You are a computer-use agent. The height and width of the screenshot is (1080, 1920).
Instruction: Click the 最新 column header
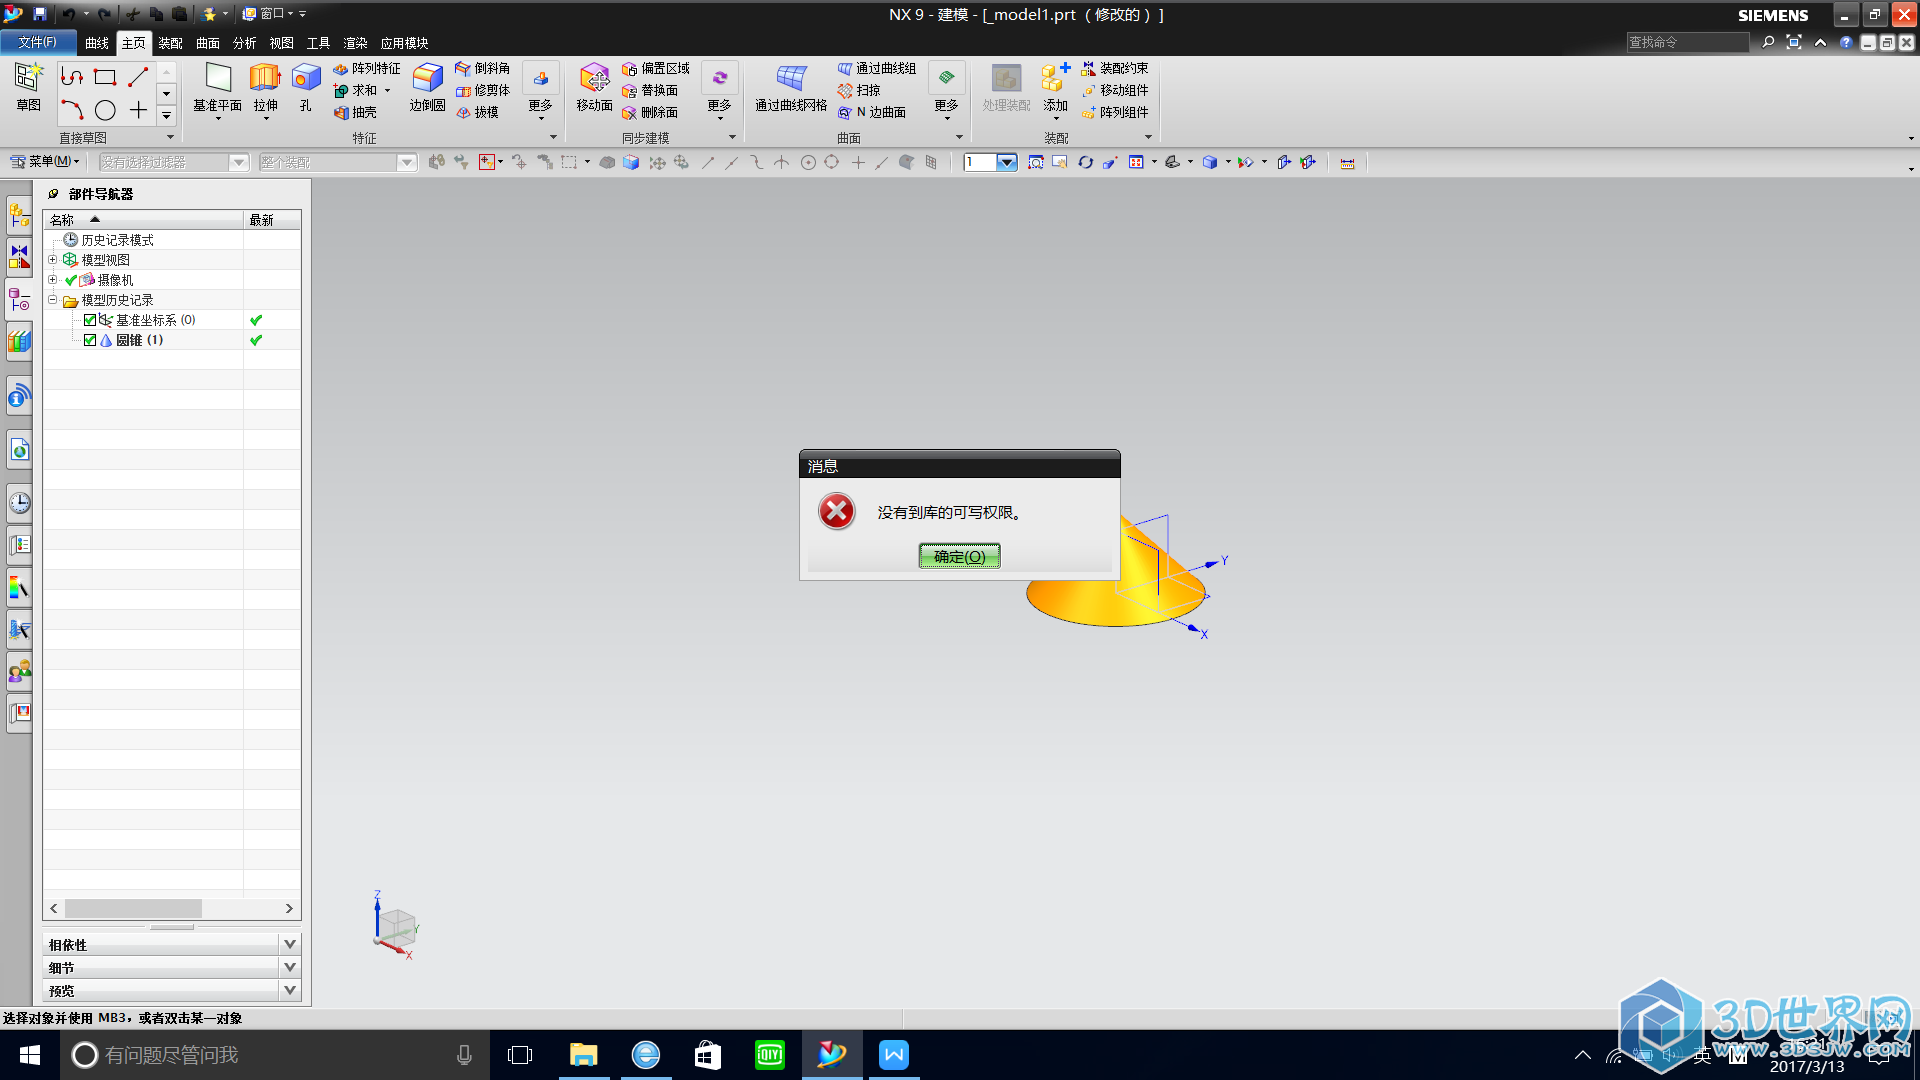click(272, 220)
